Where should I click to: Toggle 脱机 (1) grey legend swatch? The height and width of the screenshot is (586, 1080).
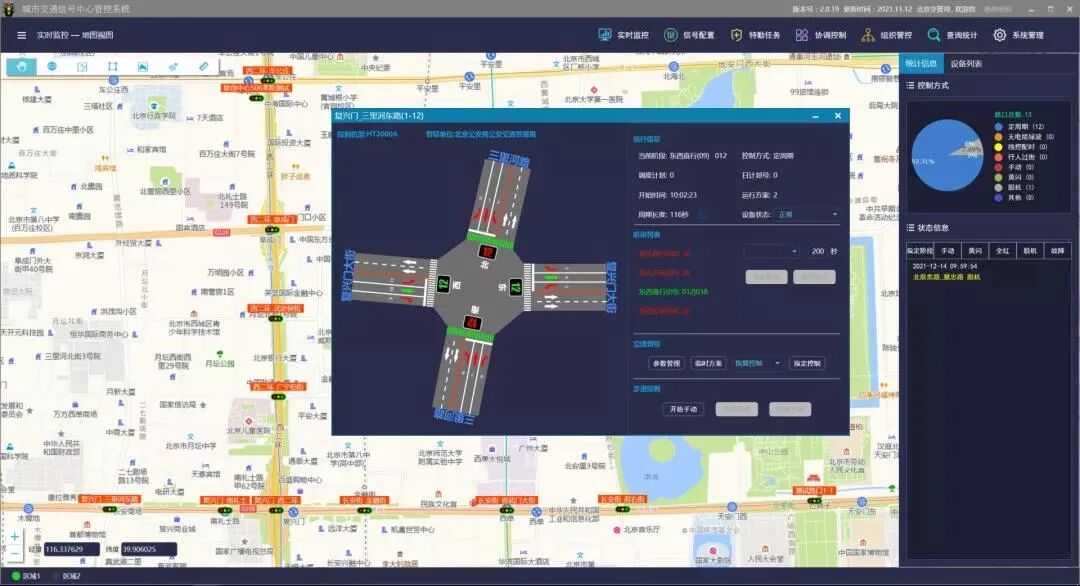[998, 187]
